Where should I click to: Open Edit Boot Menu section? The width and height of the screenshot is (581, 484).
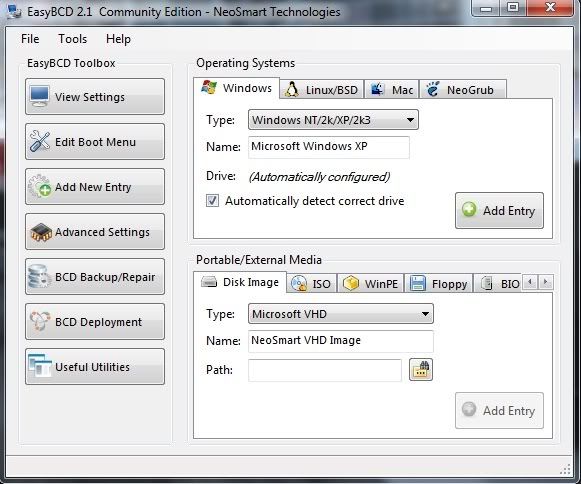coord(95,142)
